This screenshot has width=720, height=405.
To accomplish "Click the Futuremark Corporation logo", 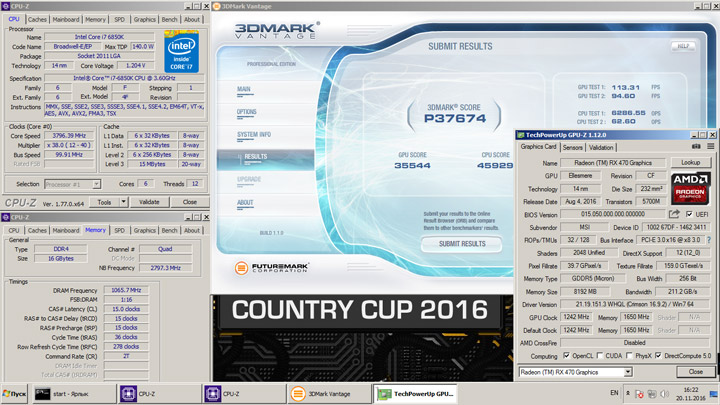I will [270, 268].
